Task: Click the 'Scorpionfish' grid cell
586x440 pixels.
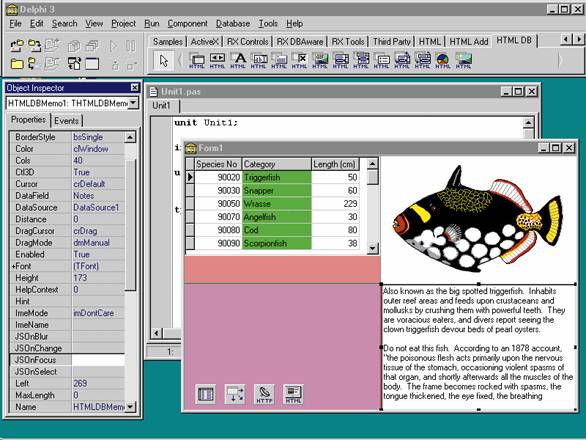Action: click(x=277, y=243)
